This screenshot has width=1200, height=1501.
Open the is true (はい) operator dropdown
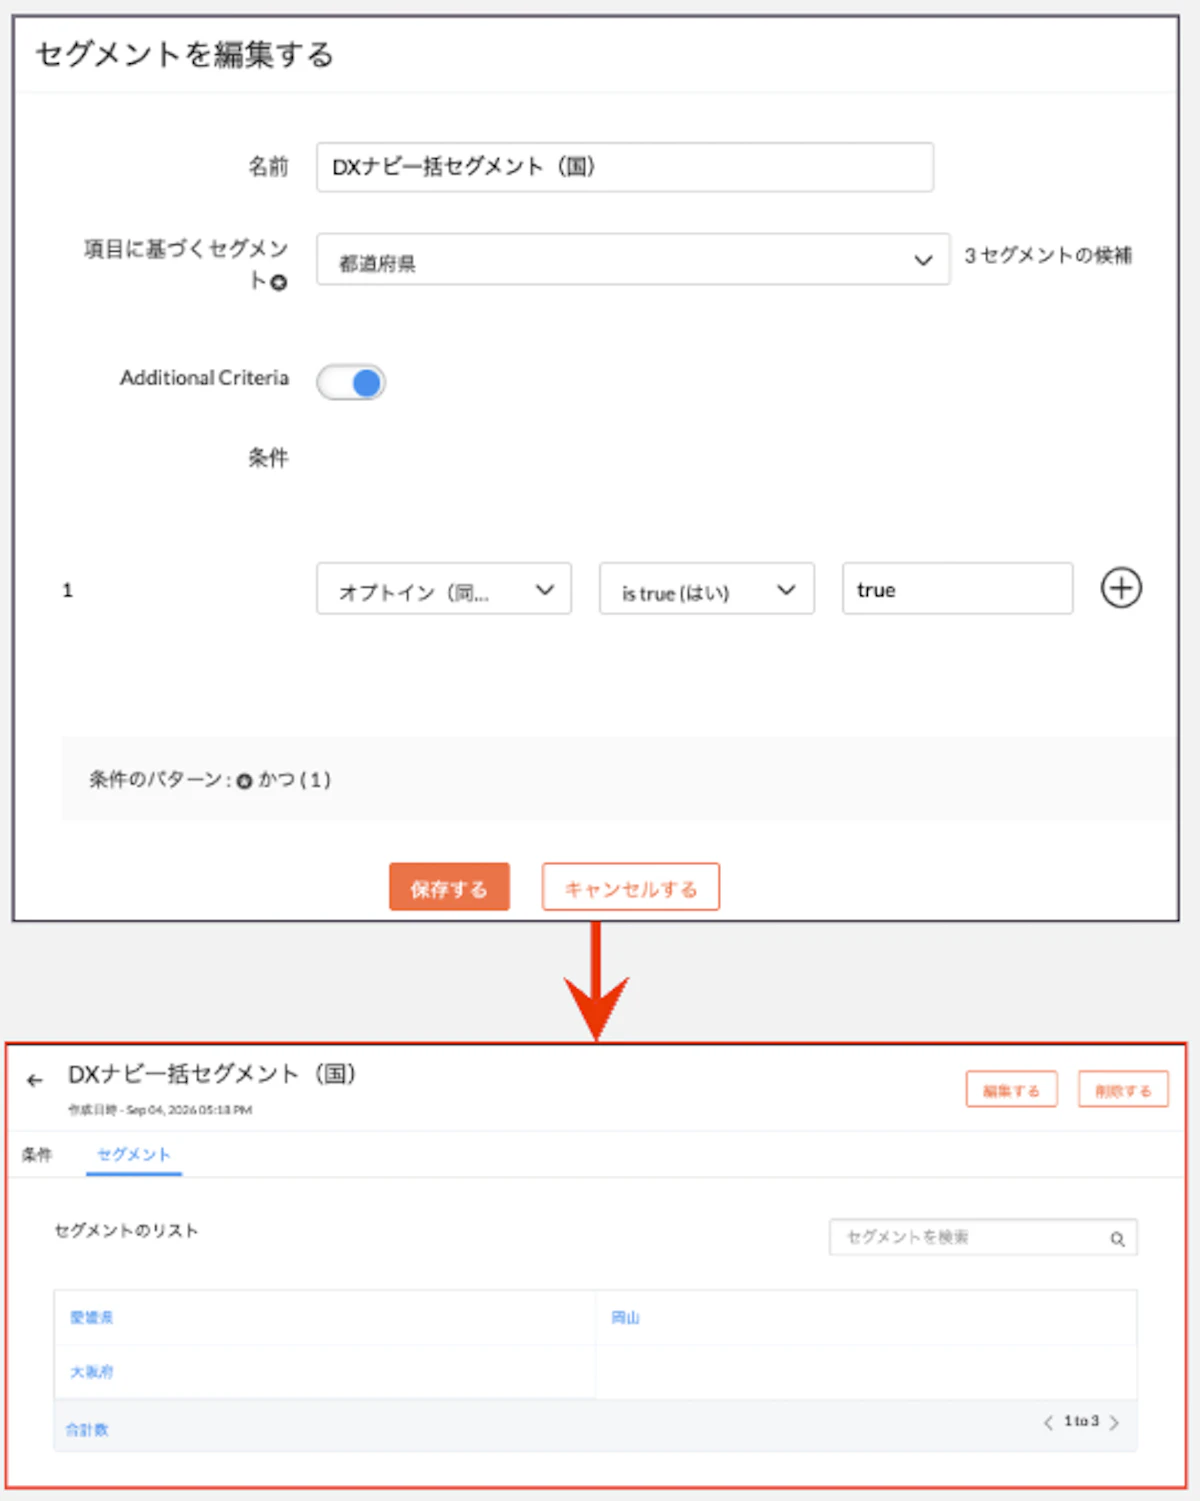tap(707, 589)
